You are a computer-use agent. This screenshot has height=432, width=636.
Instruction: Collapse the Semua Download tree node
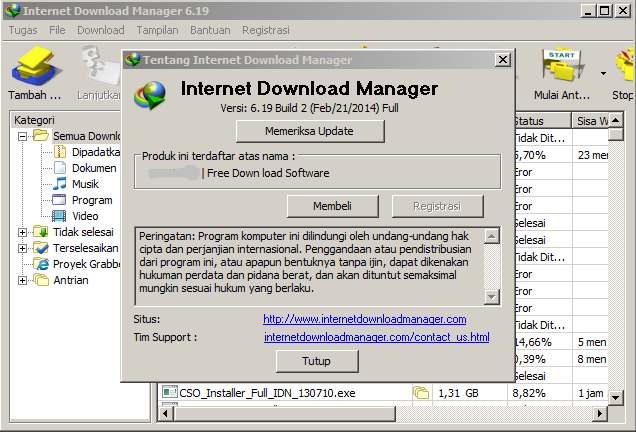point(23,136)
